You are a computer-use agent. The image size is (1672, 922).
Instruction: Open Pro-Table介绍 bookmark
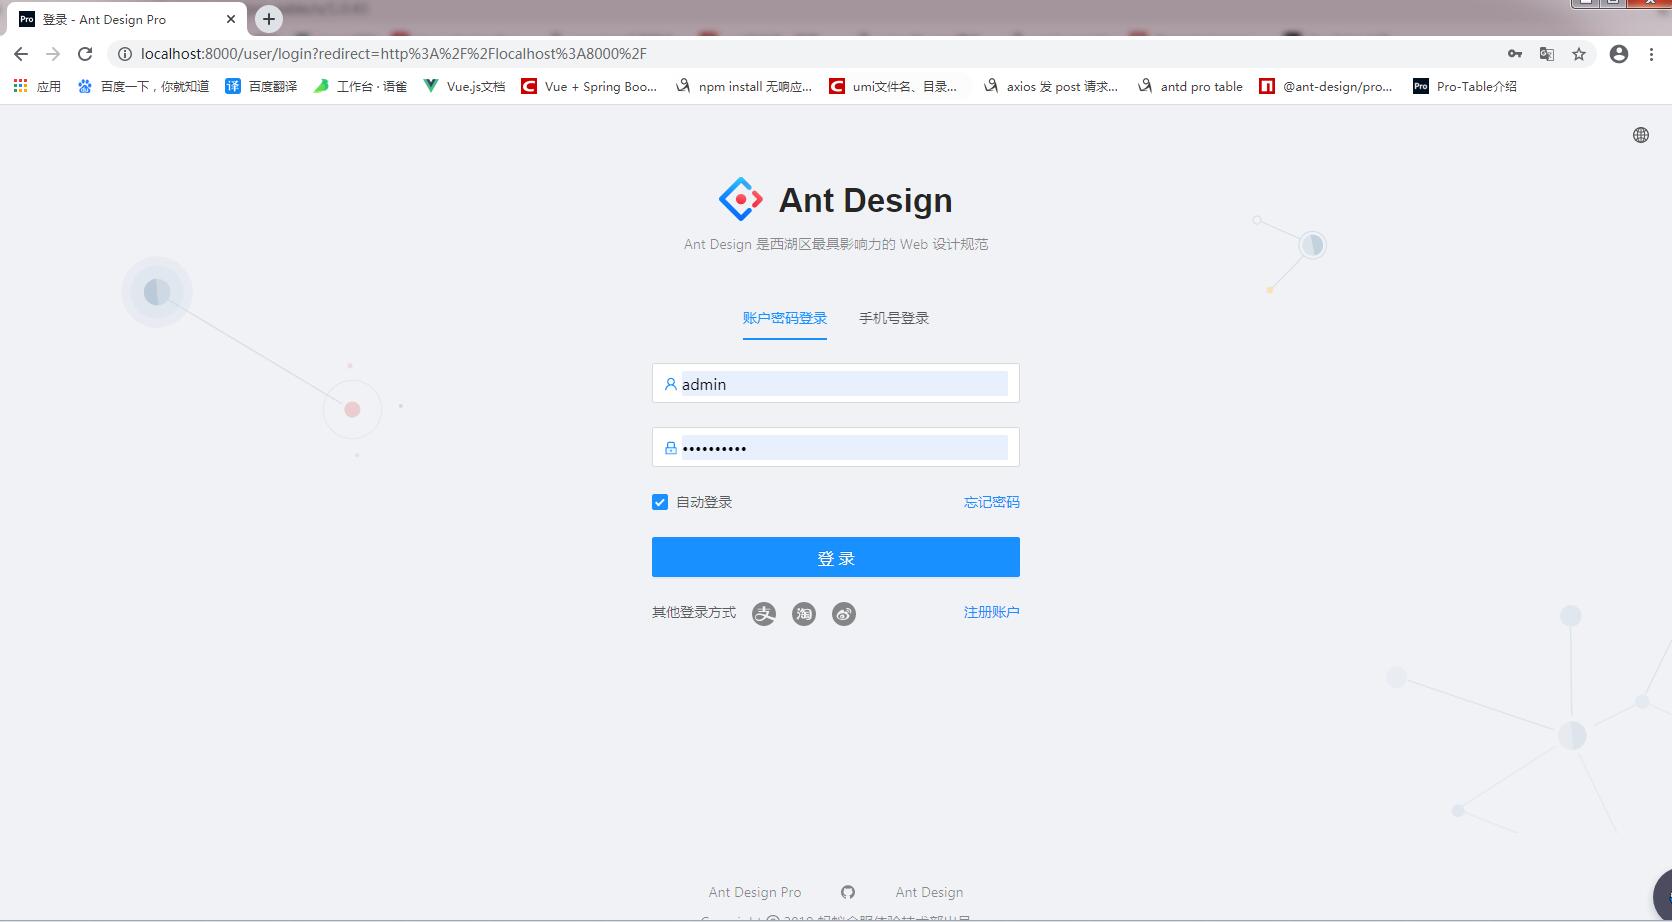click(1465, 87)
